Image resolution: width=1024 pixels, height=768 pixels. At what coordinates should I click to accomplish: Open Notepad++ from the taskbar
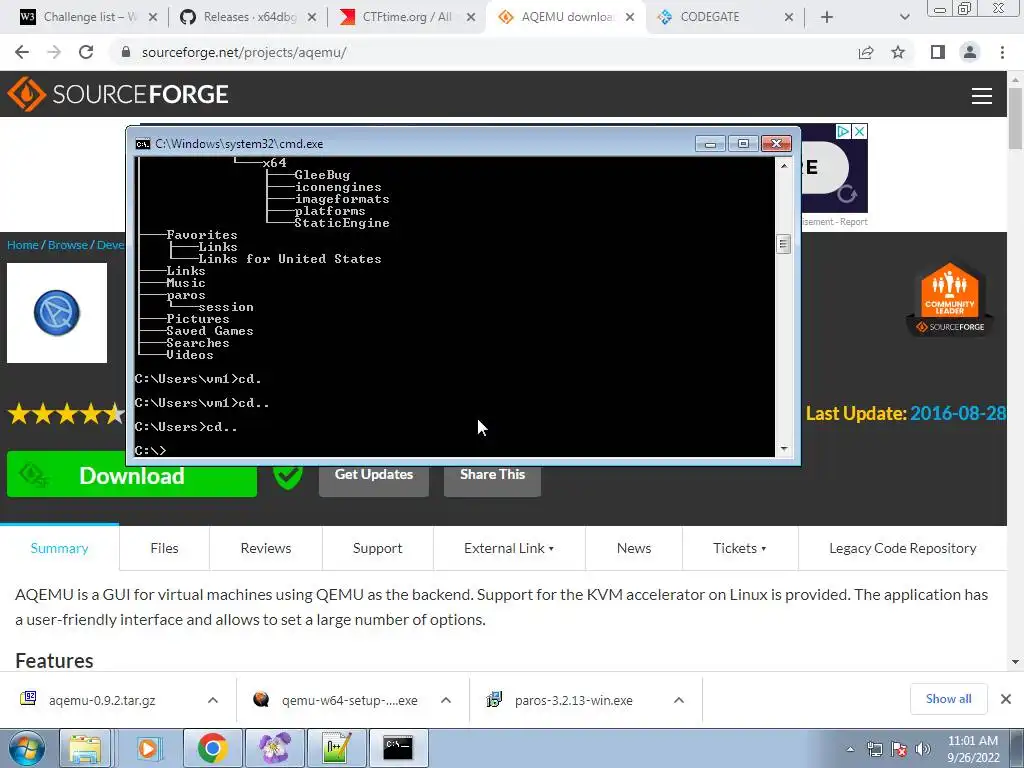tap(336, 748)
